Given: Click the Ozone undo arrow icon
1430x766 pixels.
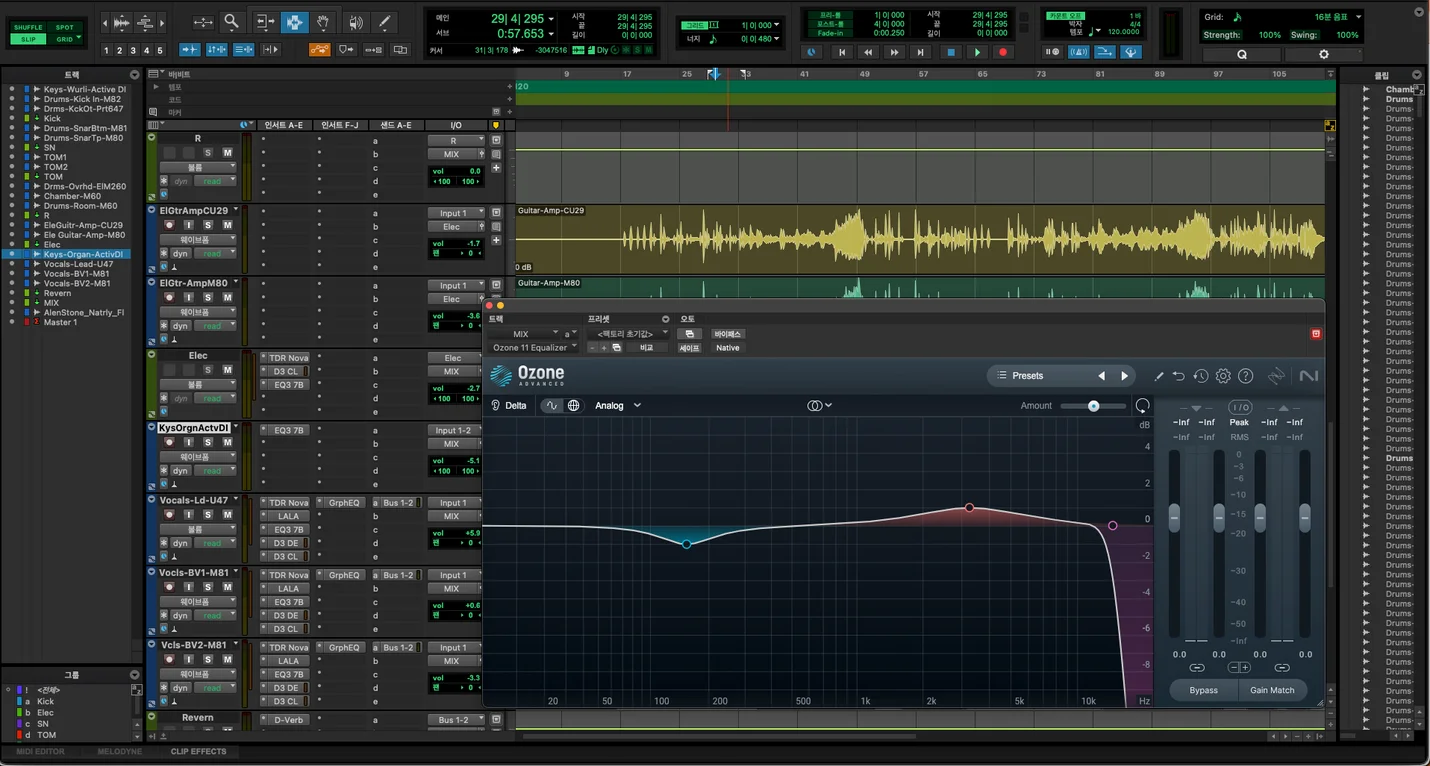Looking at the screenshot, I should click(1179, 376).
